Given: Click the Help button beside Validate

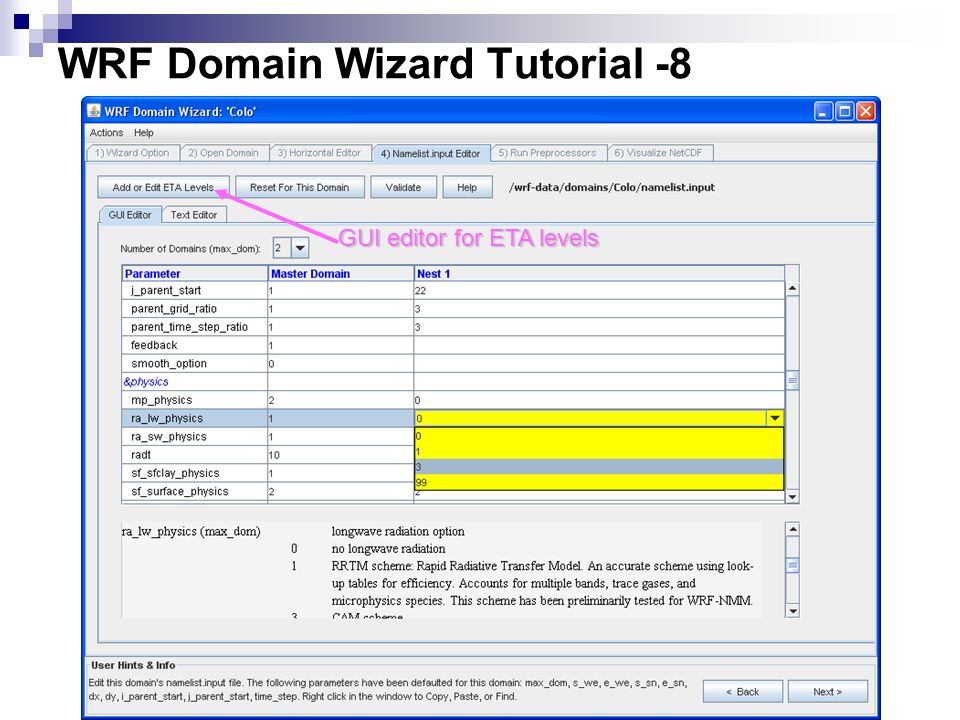Looking at the screenshot, I should pyautogui.click(x=467, y=187).
